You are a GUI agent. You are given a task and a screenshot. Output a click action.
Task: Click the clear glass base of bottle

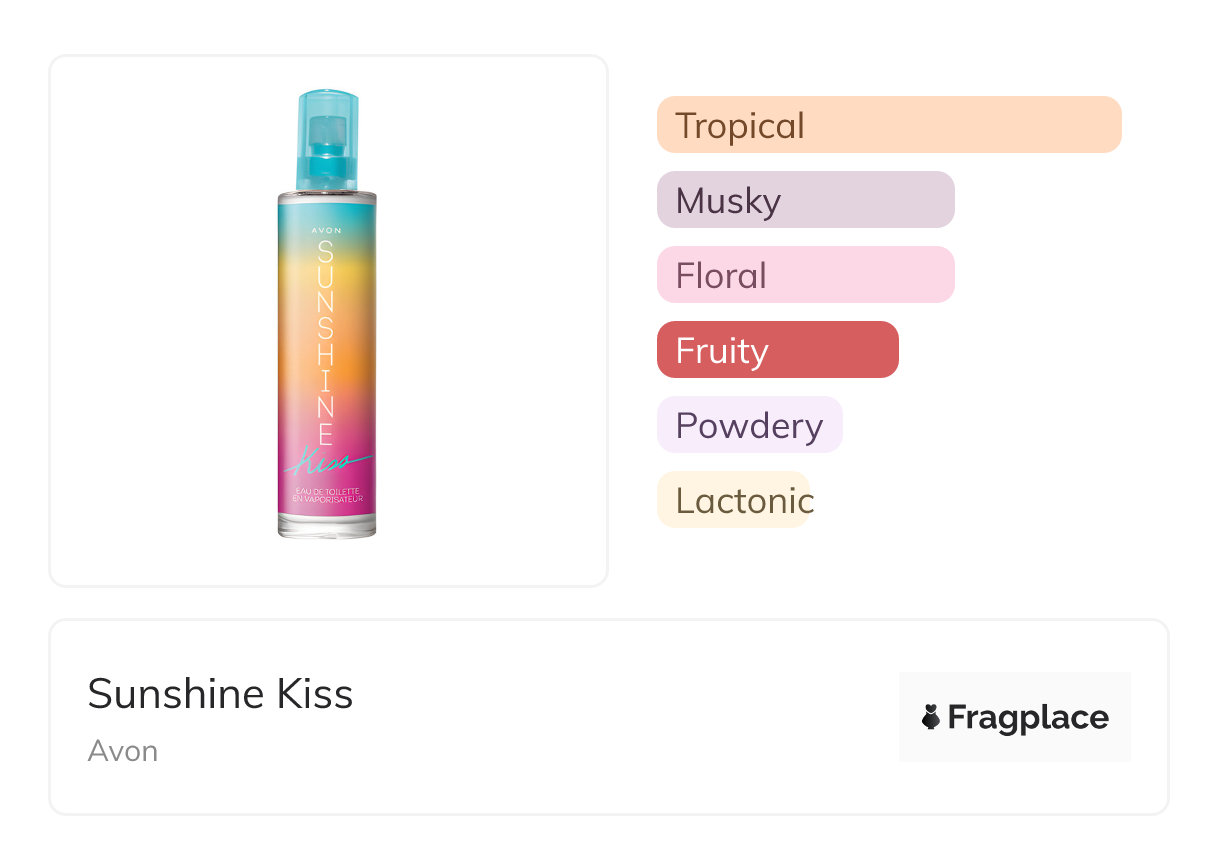[x=327, y=527]
